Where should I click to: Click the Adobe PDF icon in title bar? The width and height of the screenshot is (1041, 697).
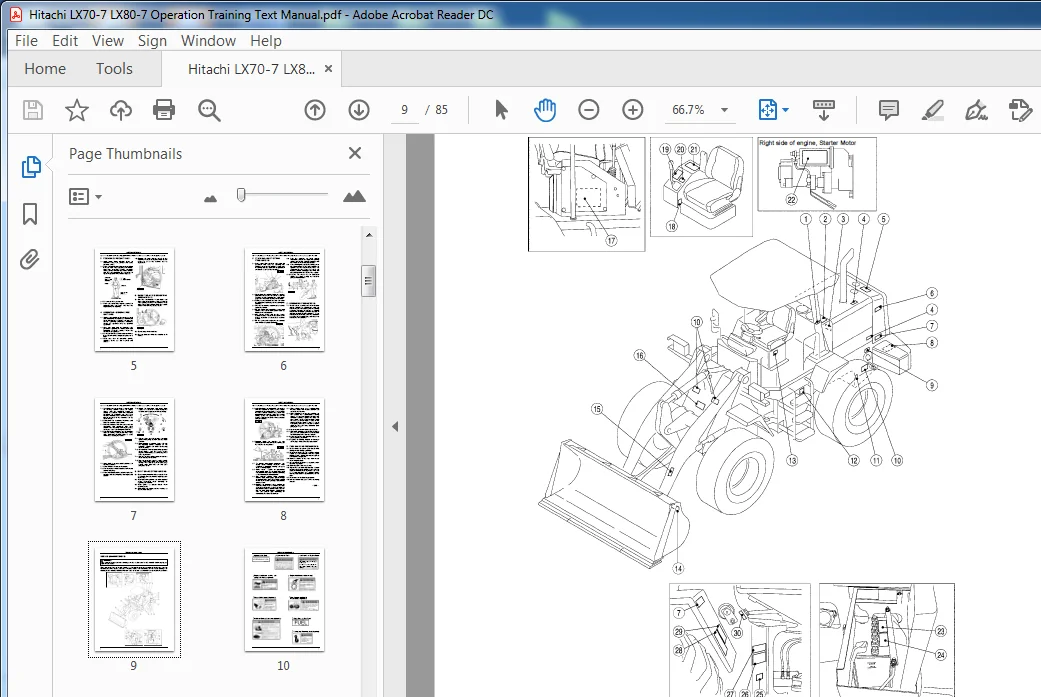pos(16,14)
